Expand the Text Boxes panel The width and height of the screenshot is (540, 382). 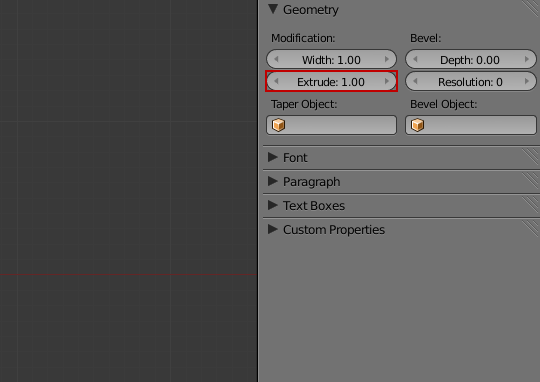point(273,205)
